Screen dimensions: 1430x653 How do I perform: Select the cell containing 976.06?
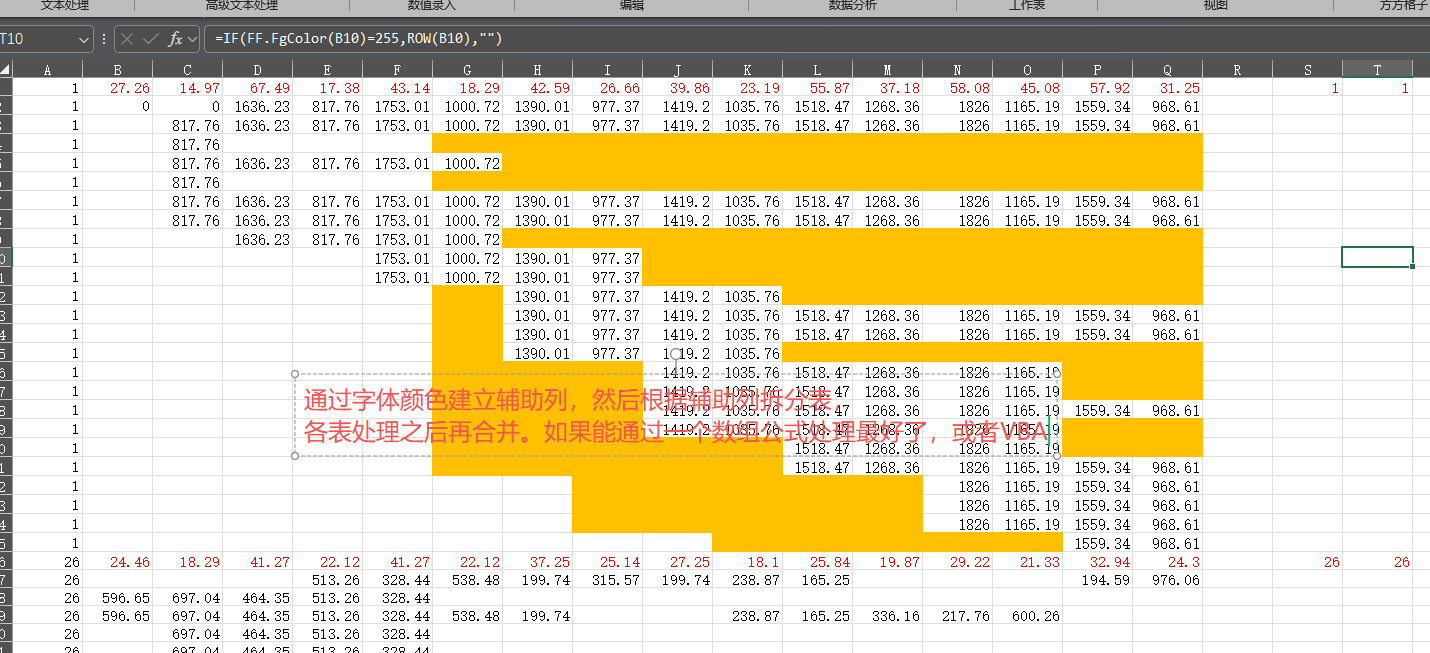point(1166,580)
